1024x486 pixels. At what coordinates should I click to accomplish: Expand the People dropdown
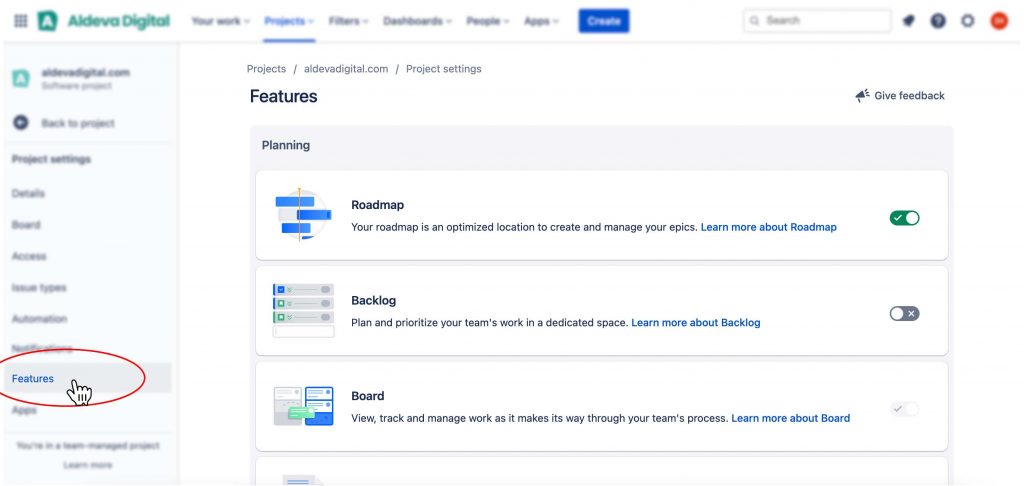click(x=488, y=21)
